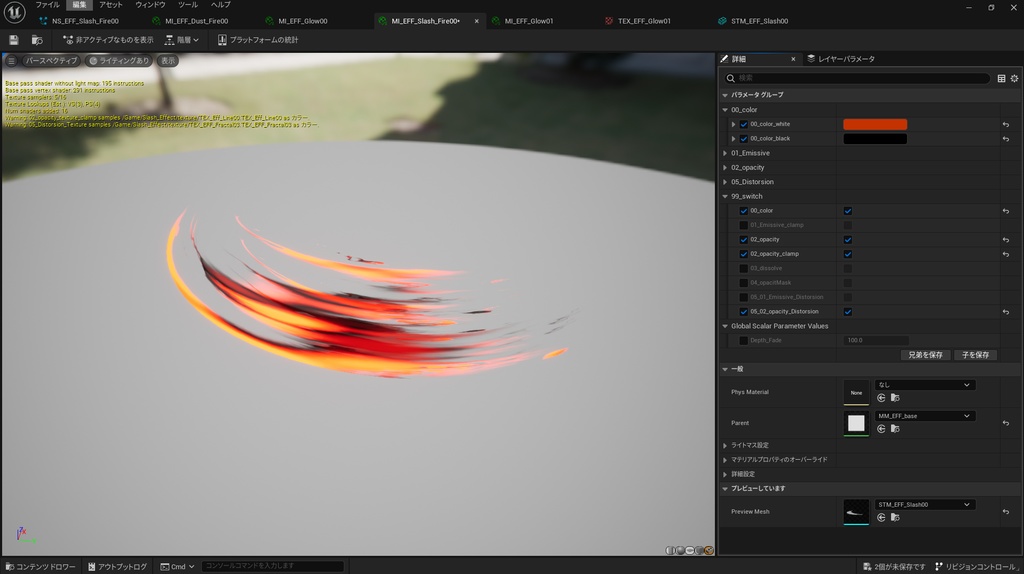Expand the ライトマス設定 section
1024x574 pixels.
click(x=725, y=445)
